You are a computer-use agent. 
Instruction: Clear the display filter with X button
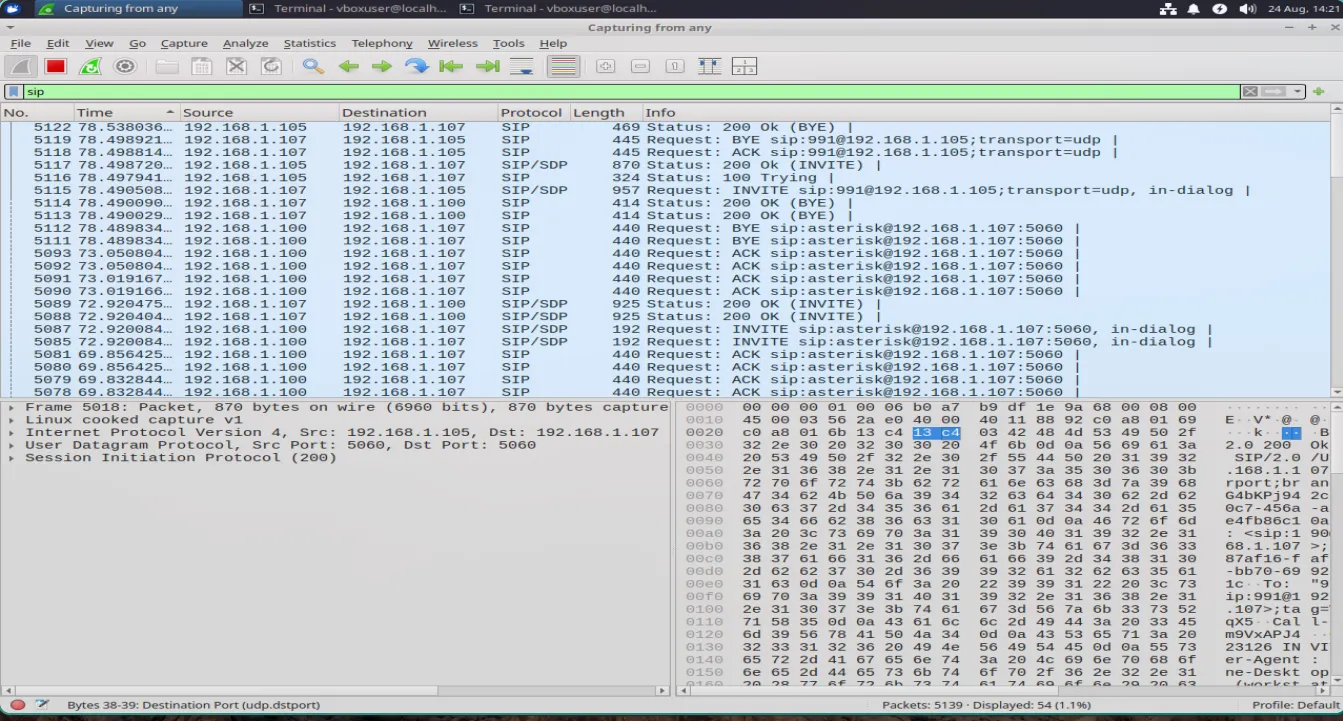click(1250, 91)
